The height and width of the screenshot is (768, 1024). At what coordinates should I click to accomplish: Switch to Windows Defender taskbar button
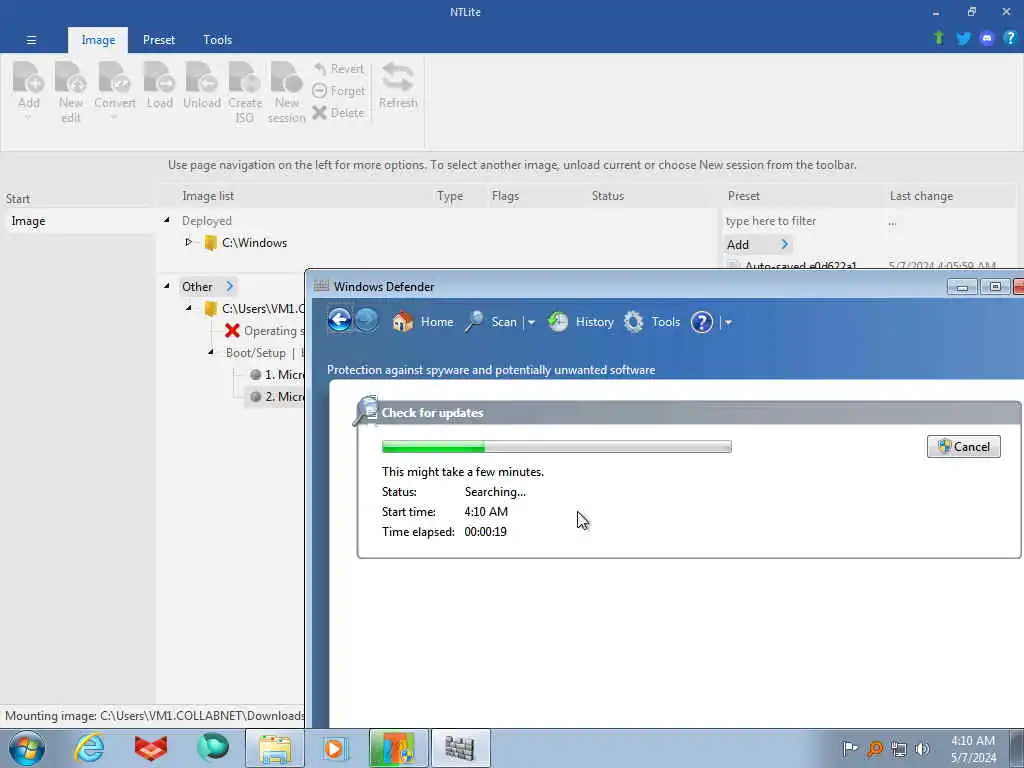pos(460,748)
